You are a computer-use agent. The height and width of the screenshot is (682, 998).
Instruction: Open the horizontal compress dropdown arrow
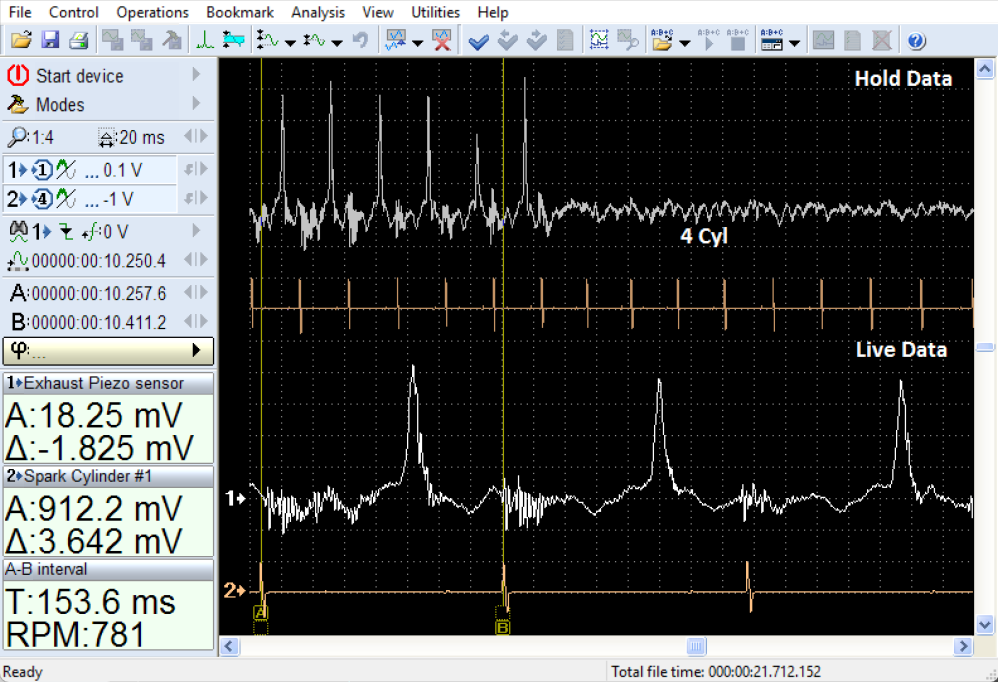click(x=337, y=43)
